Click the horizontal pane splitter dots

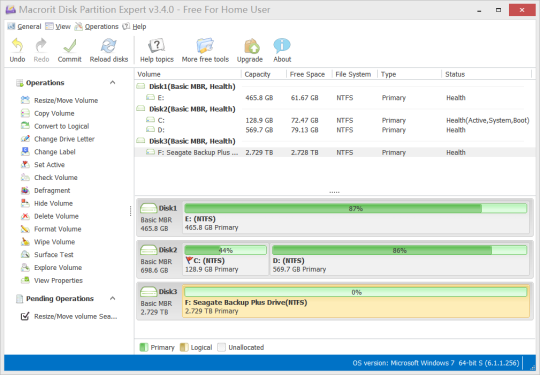click(334, 192)
